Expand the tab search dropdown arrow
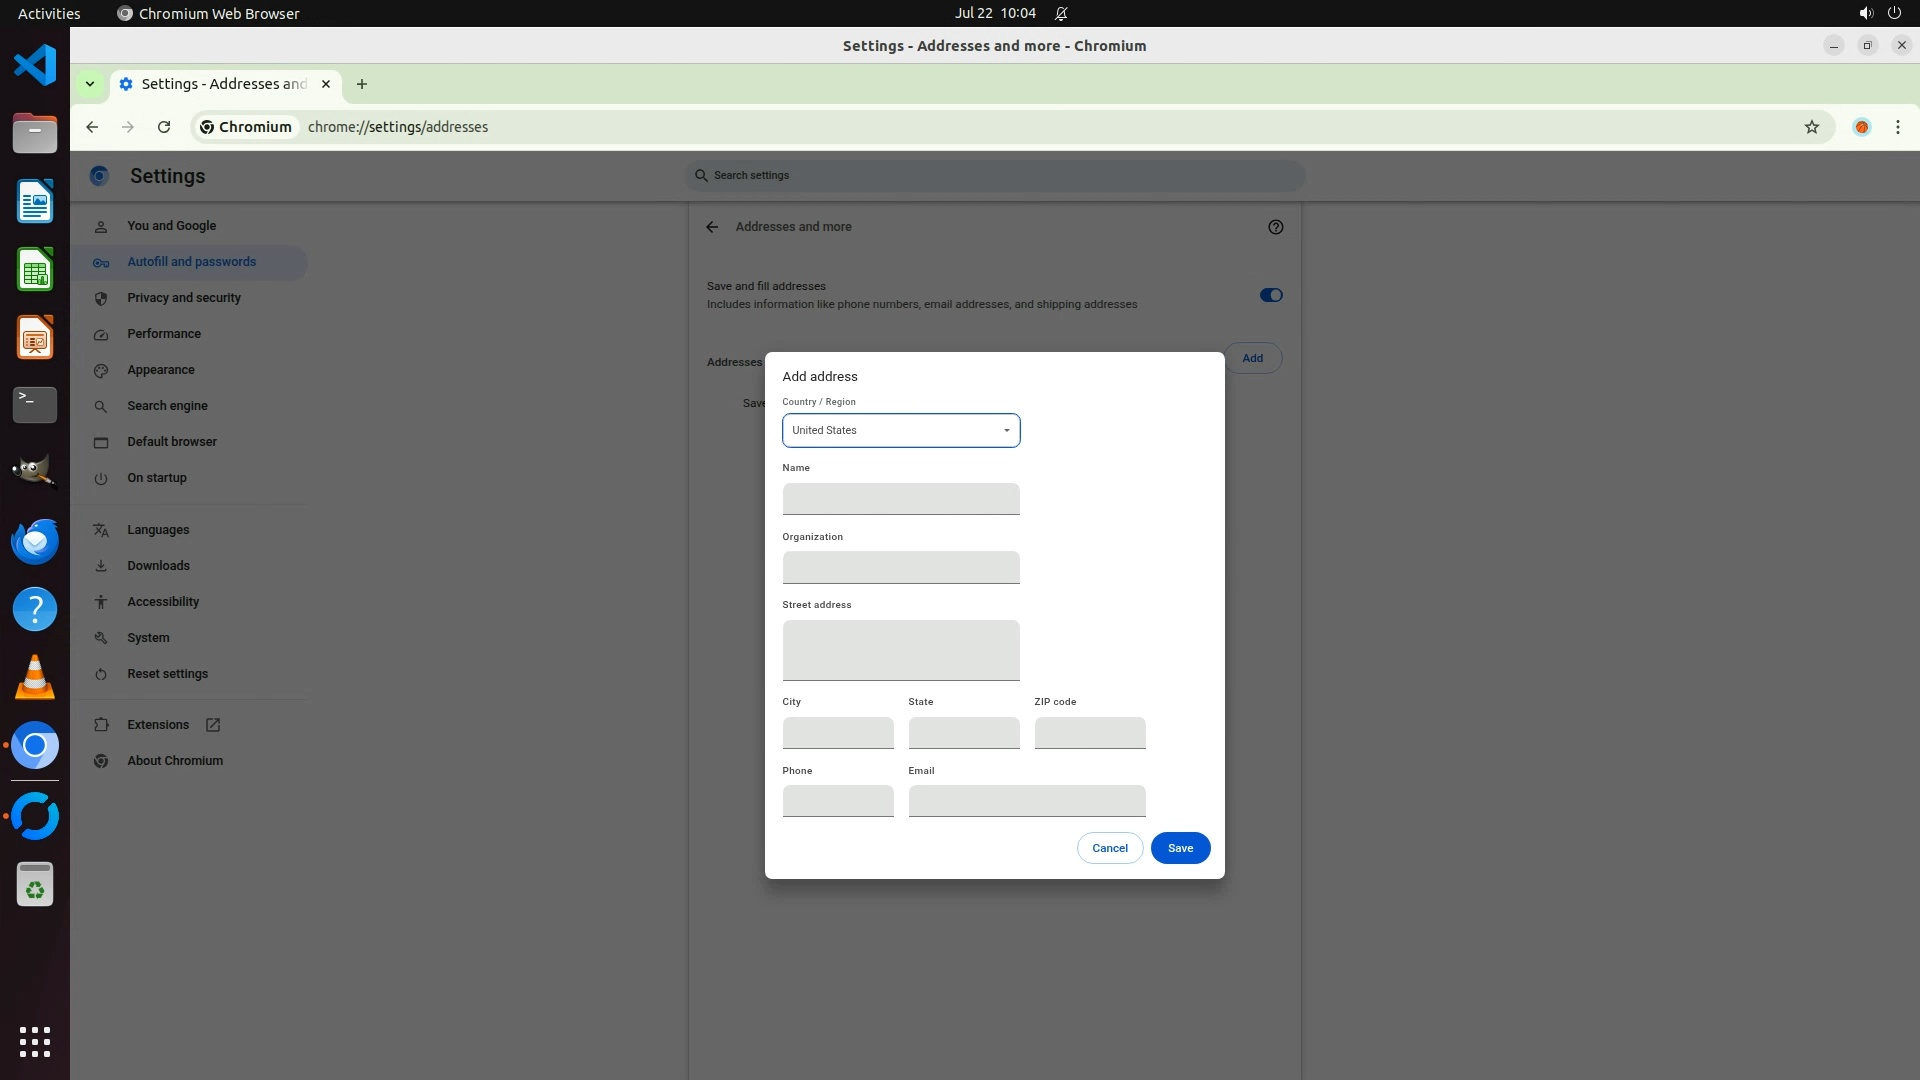This screenshot has height=1080, width=1920. (x=90, y=84)
